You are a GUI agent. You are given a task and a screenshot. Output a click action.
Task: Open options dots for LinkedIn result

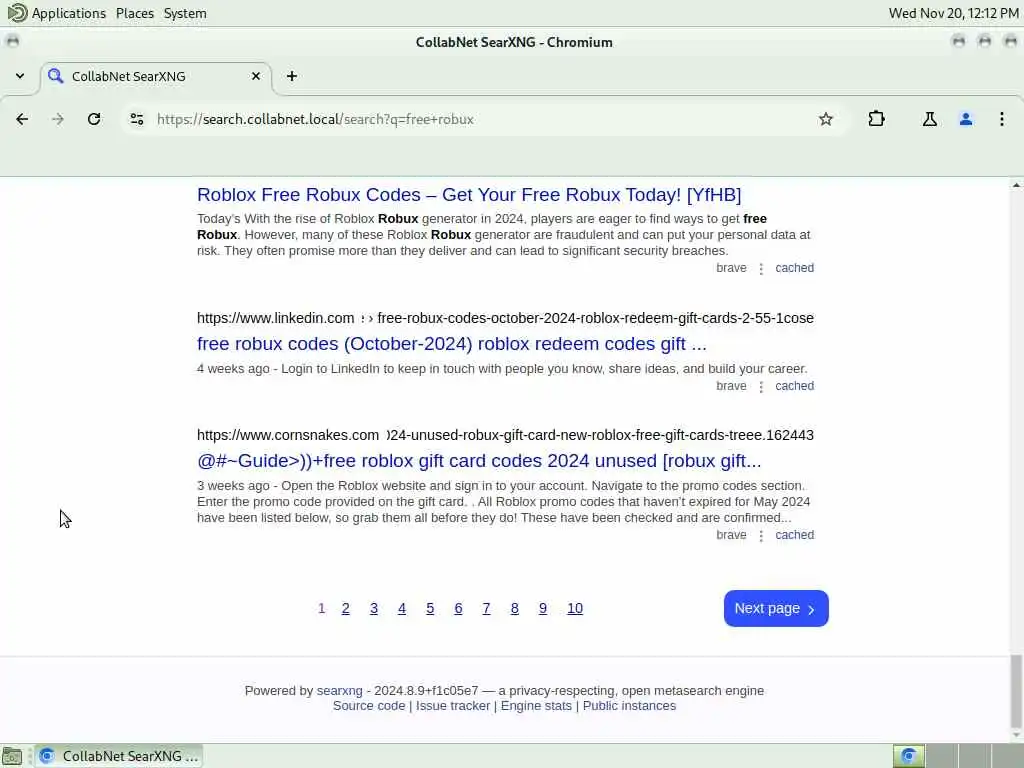click(x=761, y=387)
